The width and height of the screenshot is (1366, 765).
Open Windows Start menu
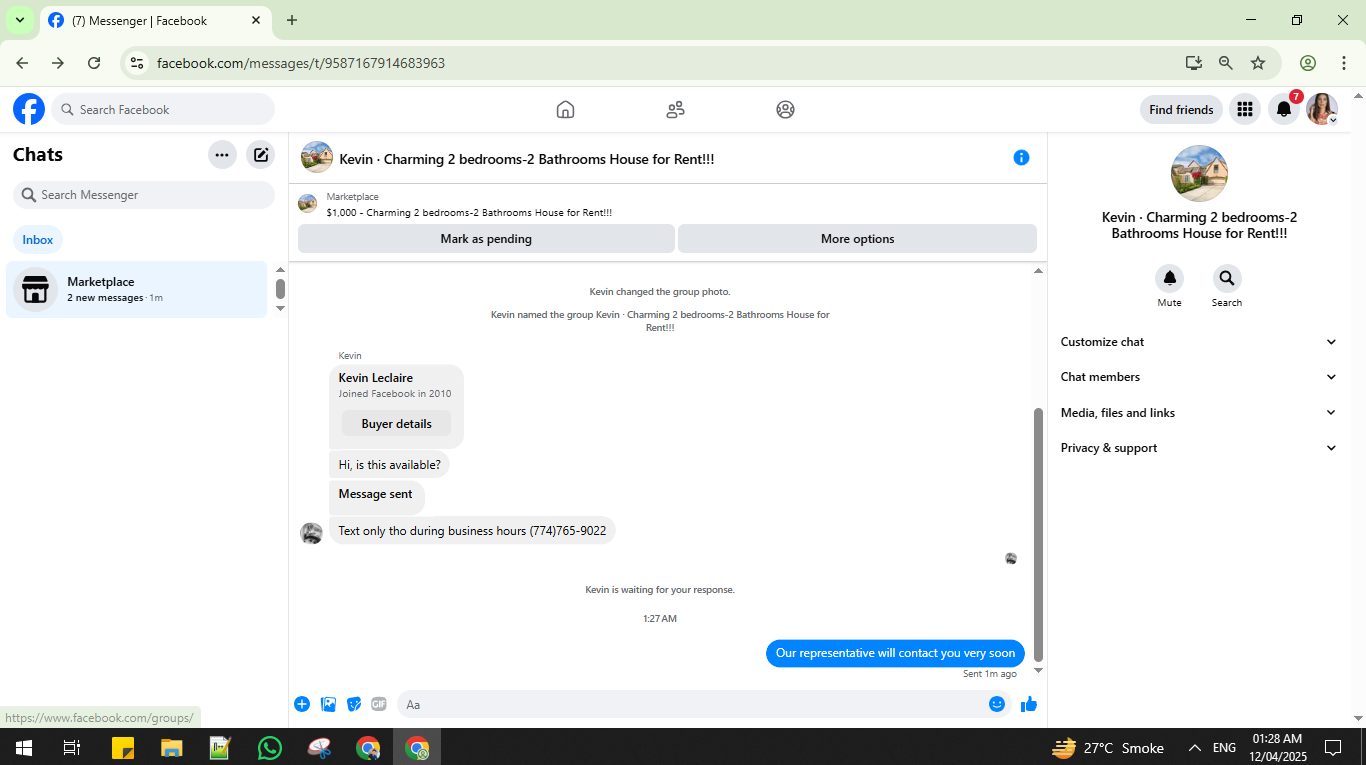(23, 747)
